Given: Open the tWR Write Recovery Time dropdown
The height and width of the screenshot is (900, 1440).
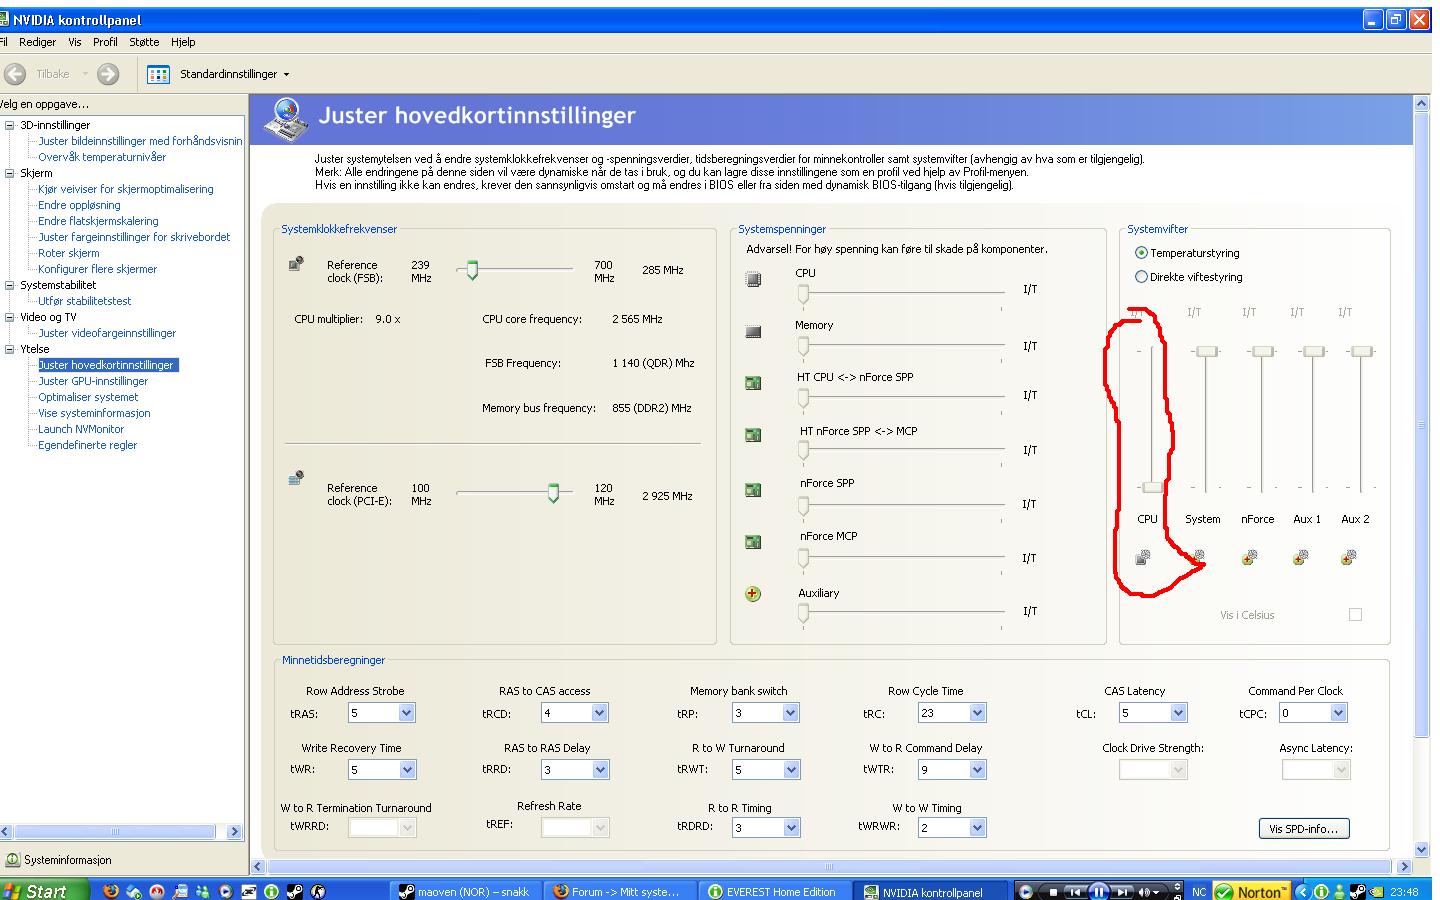Looking at the screenshot, I should [407, 770].
